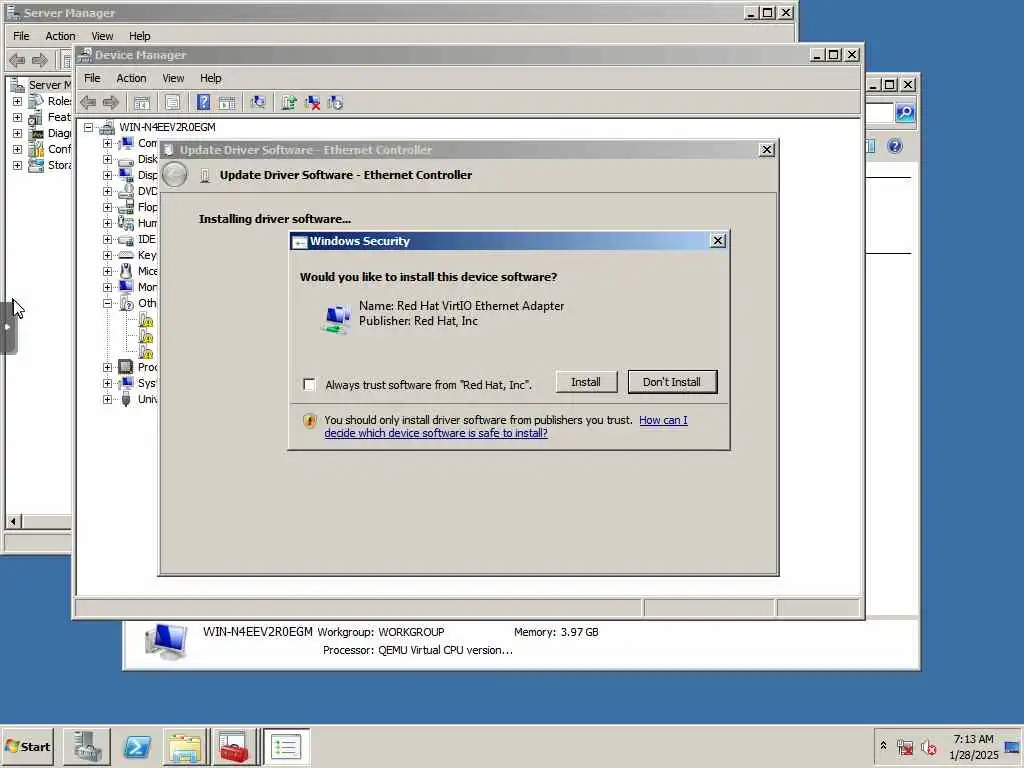Screen dimensions: 1024x768
Task: Open Help menu in Device Manager
Action: click(x=210, y=78)
